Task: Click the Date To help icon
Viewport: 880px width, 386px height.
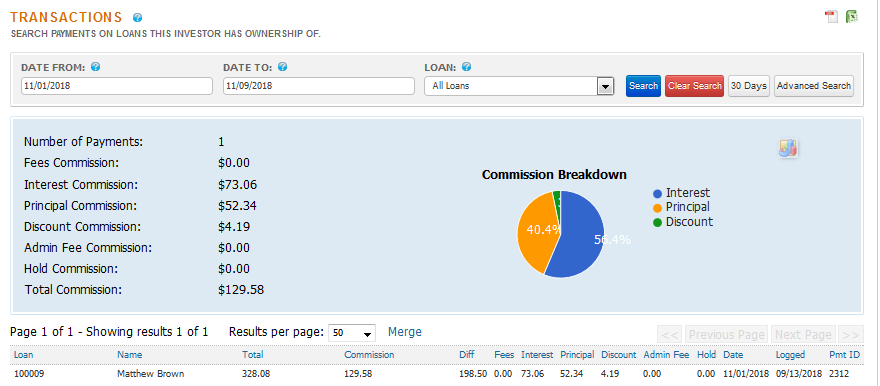Action: click(282, 67)
